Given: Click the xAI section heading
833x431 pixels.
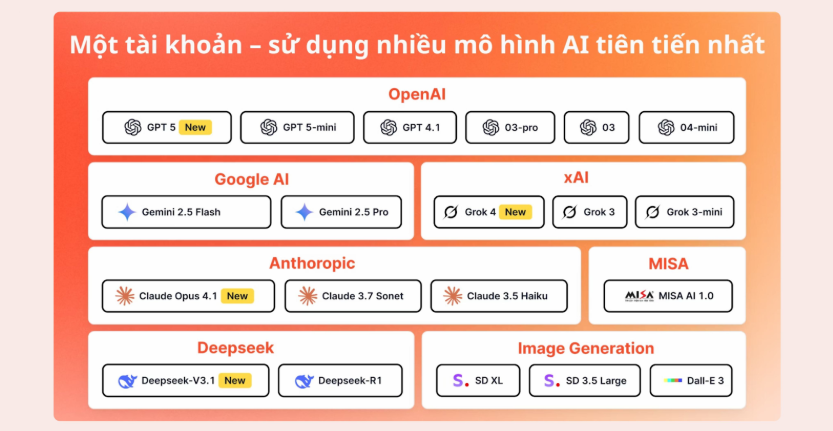Looking at the screenshot, I should 576,178.
